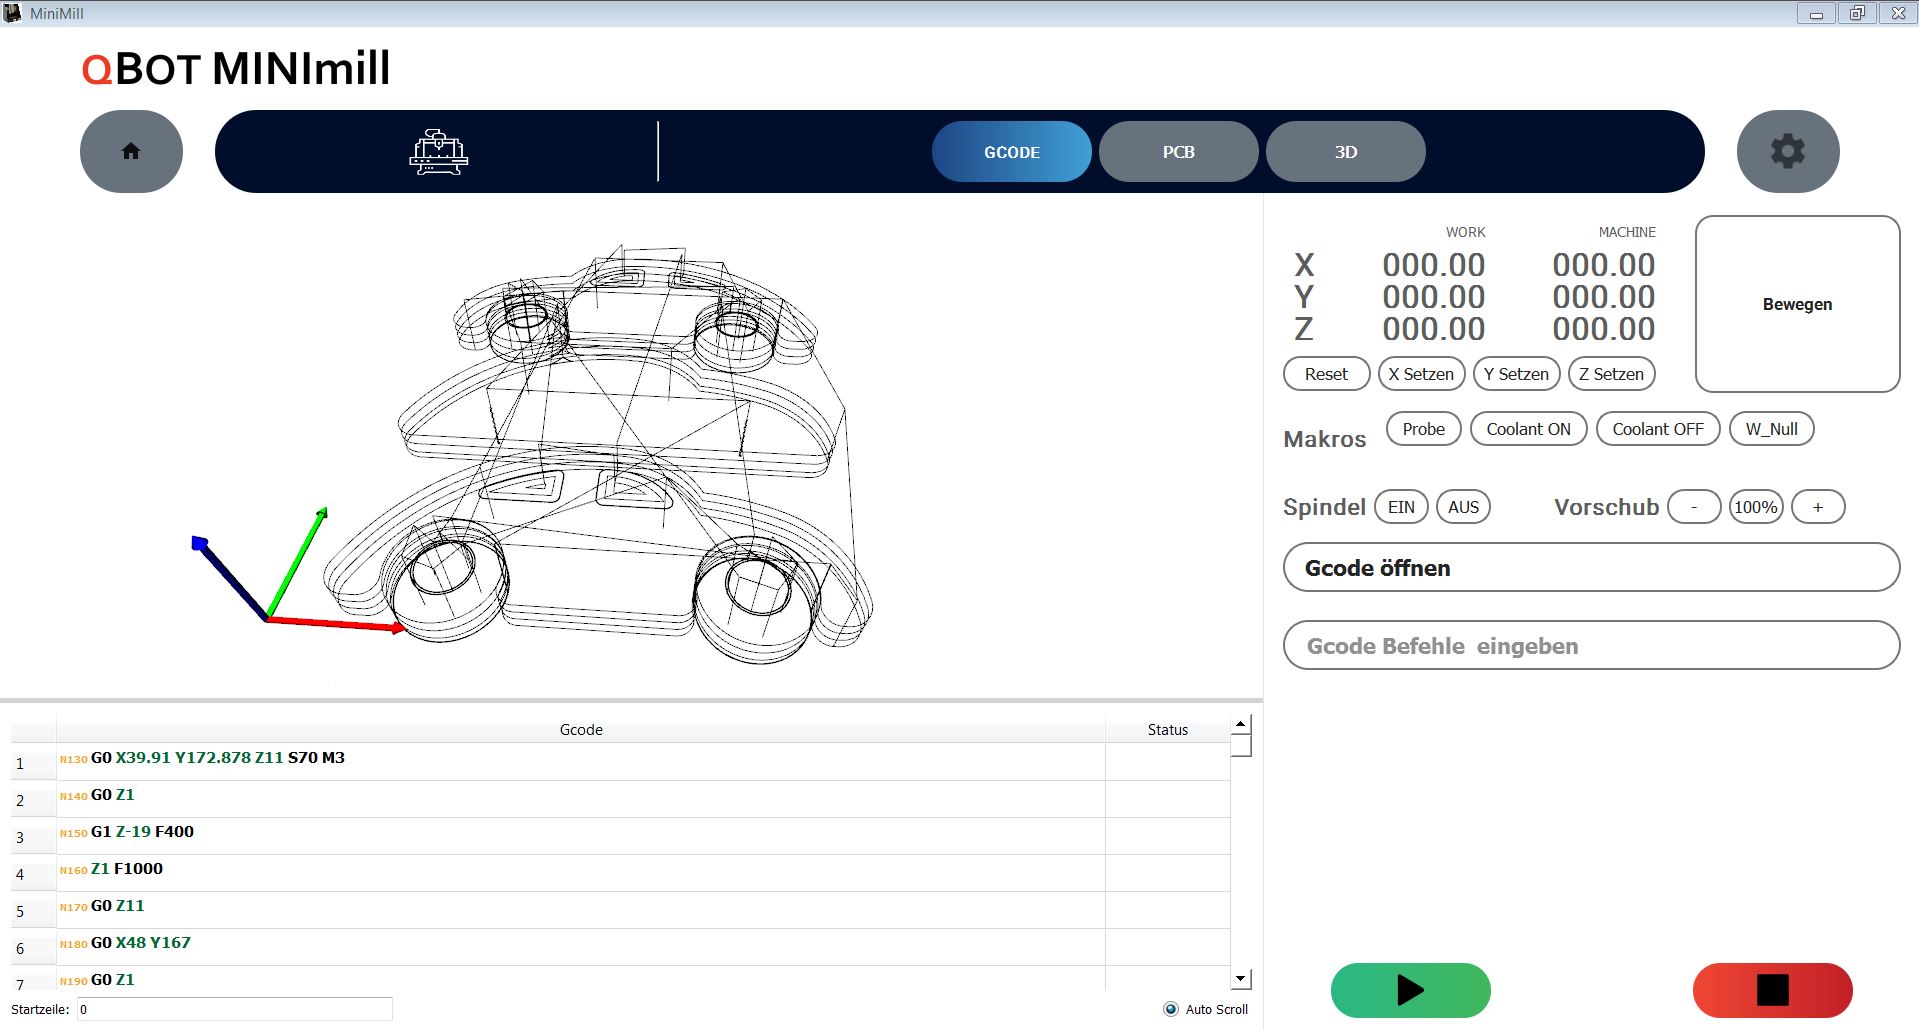Stop the job with red stop button
Viewport: 1919px width, 1030px height.
pyautogui.click(x=1772, y=990)
